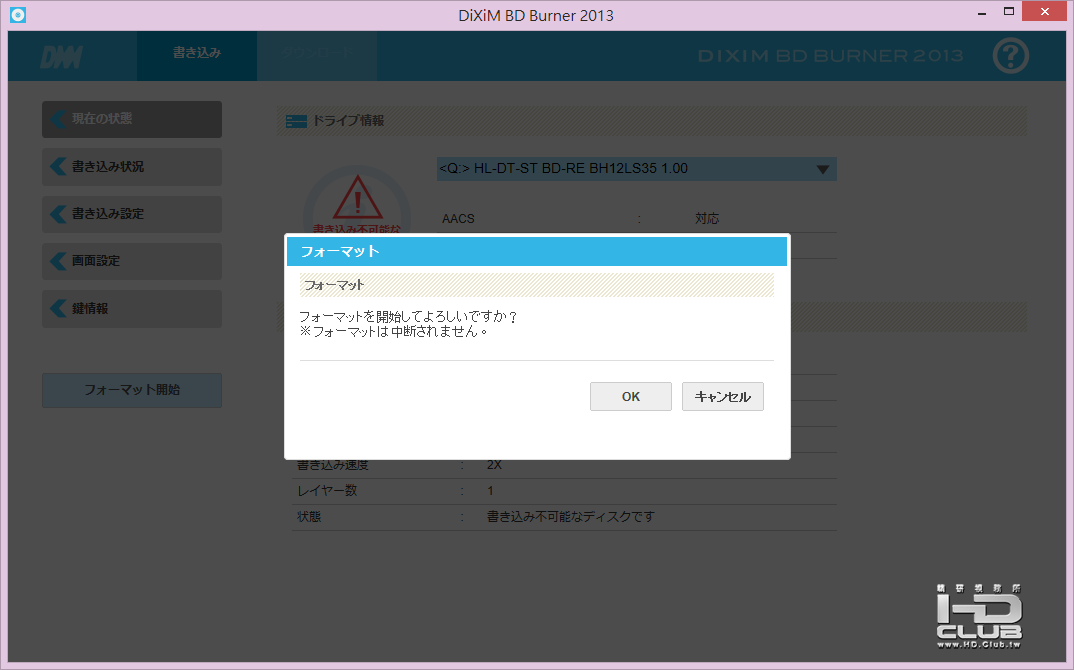
Task: Switch to the dimmed ダウンロード tab
Action: (317, 55)
